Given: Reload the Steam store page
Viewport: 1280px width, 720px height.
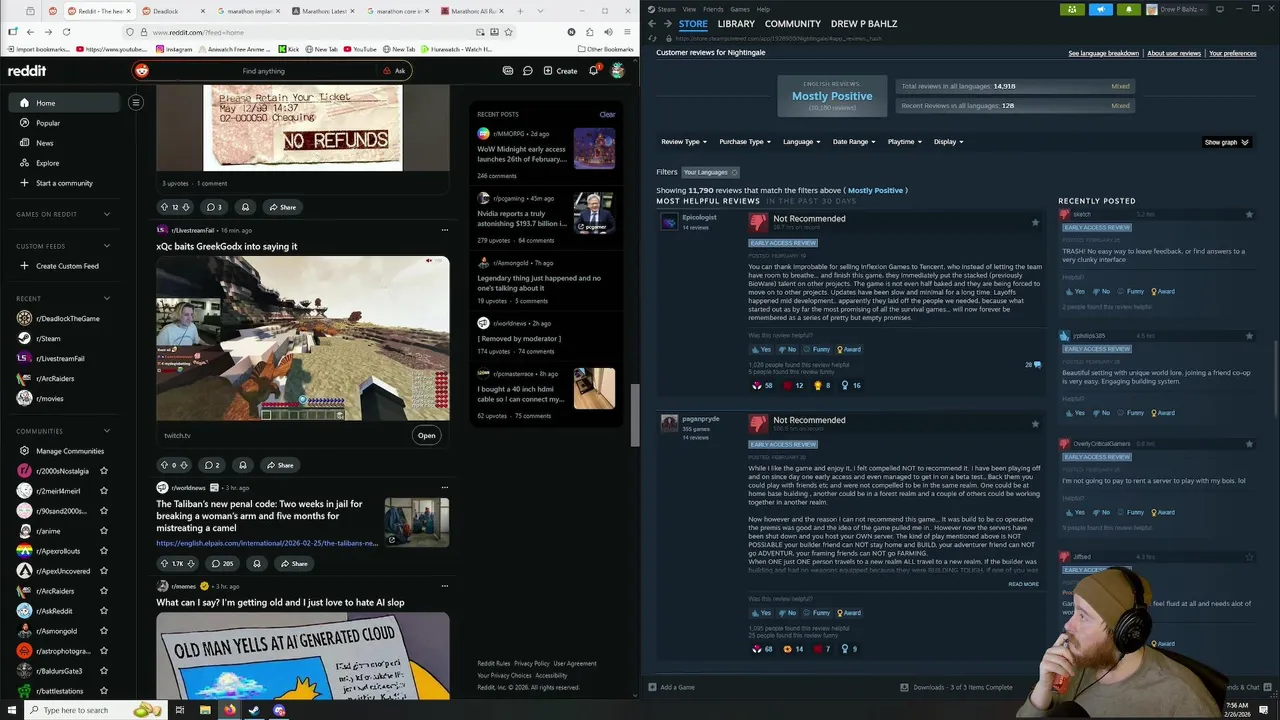Looking at the screenshot, I should click(x=652, y=38).
